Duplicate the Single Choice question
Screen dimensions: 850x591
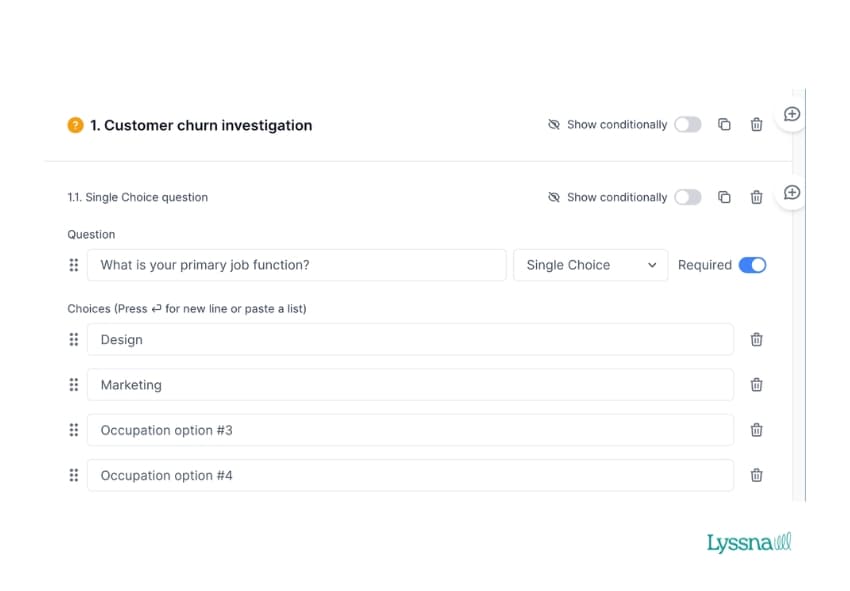click(724, 197)
